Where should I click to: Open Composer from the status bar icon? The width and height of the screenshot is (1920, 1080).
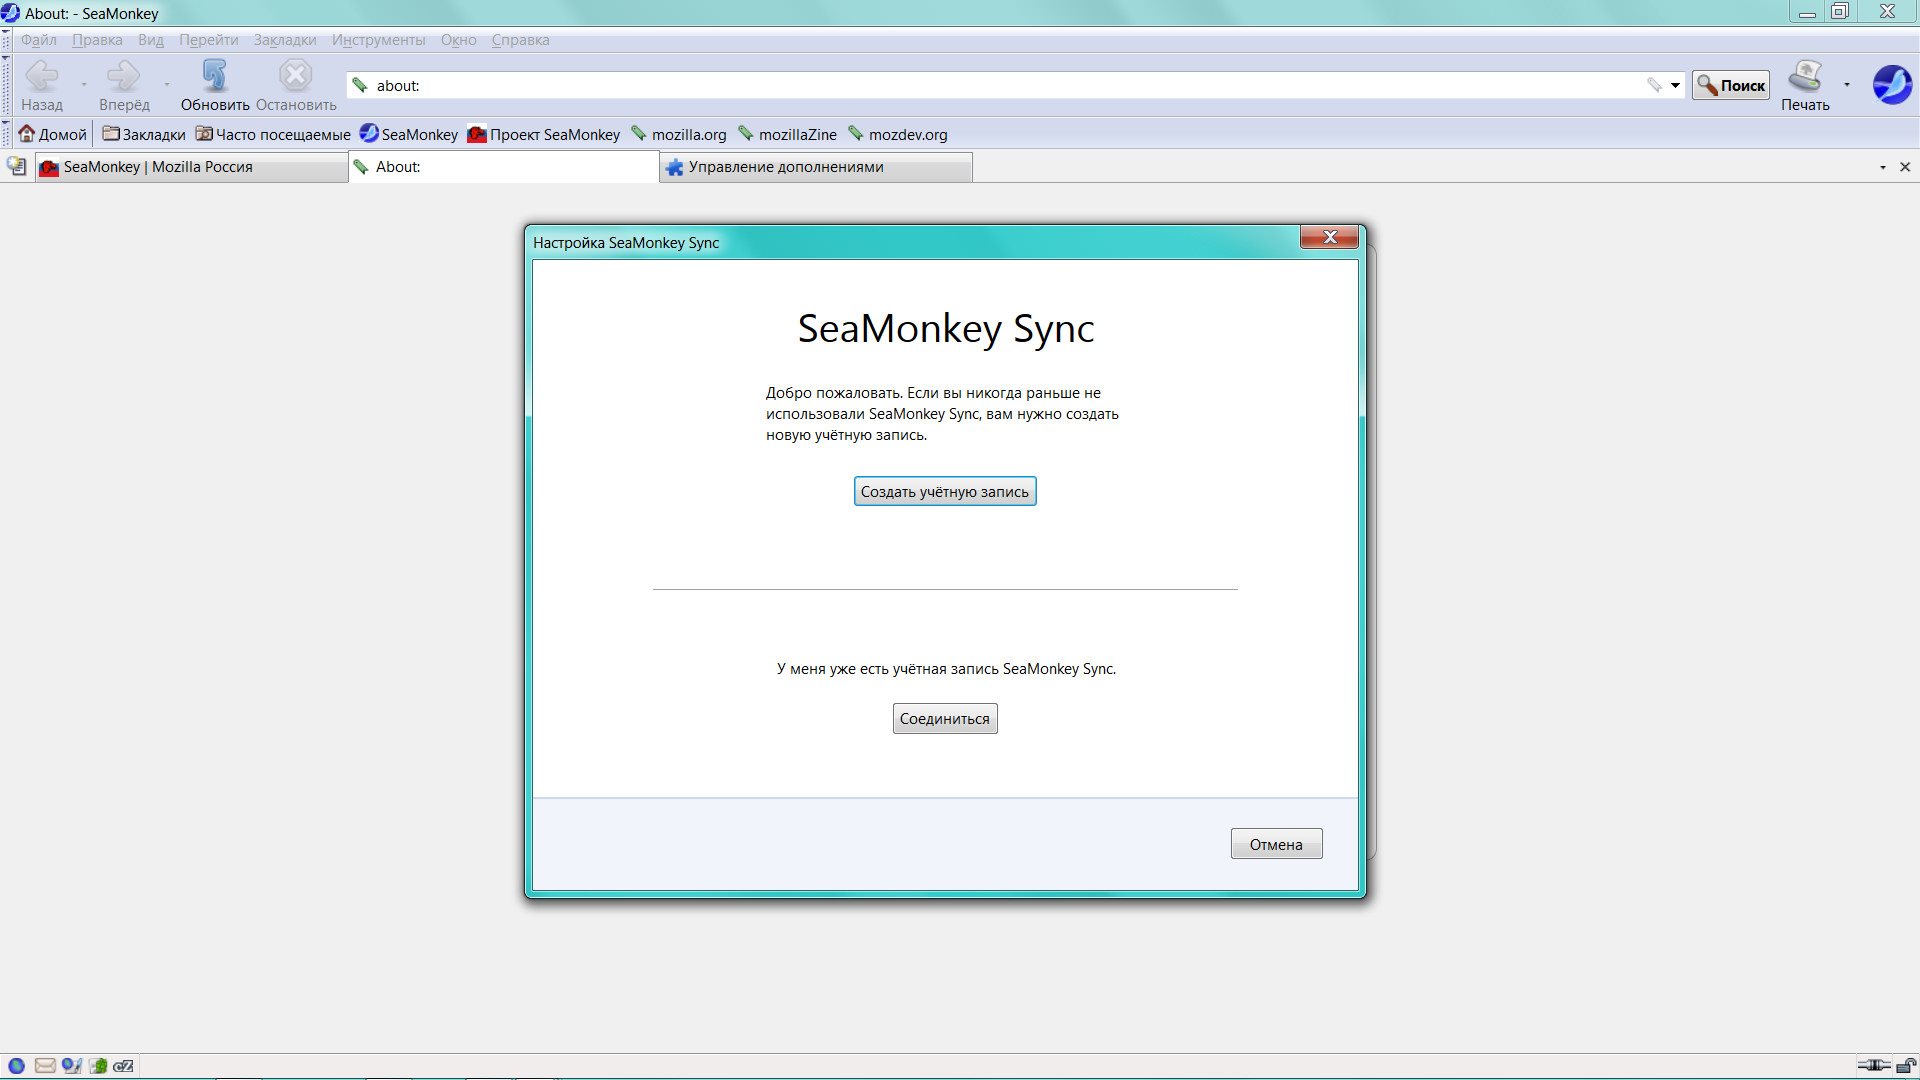pyautogui.click(x=71, y=1066)
